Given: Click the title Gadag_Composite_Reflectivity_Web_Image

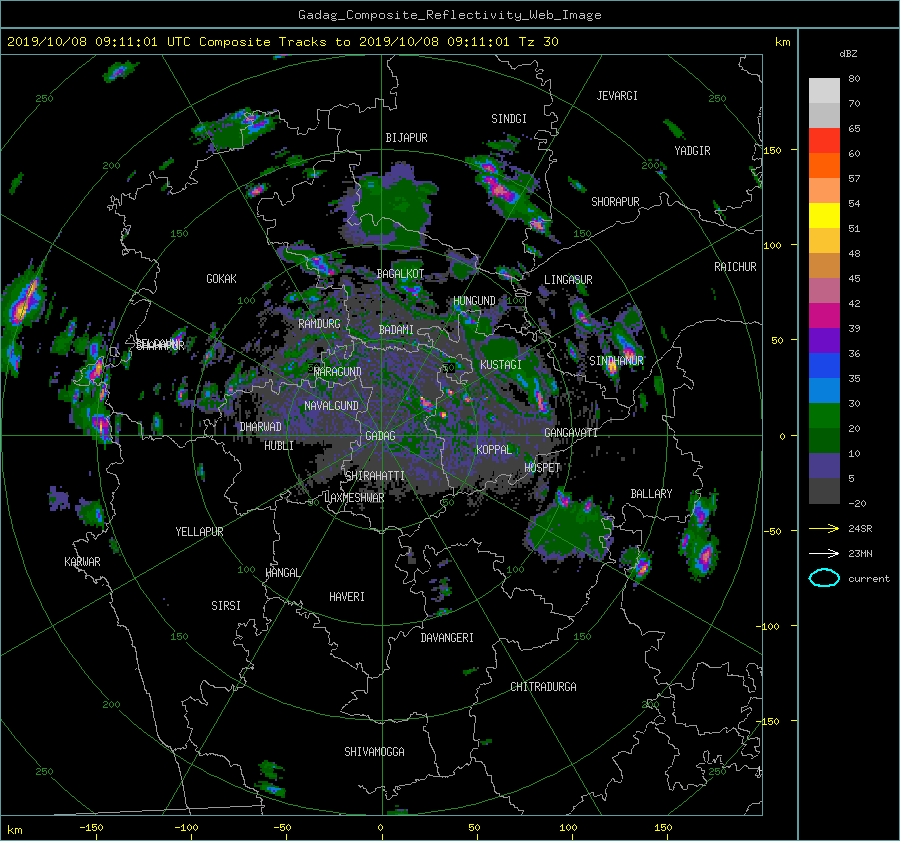Looking at the screenshot, I should 449,15.
